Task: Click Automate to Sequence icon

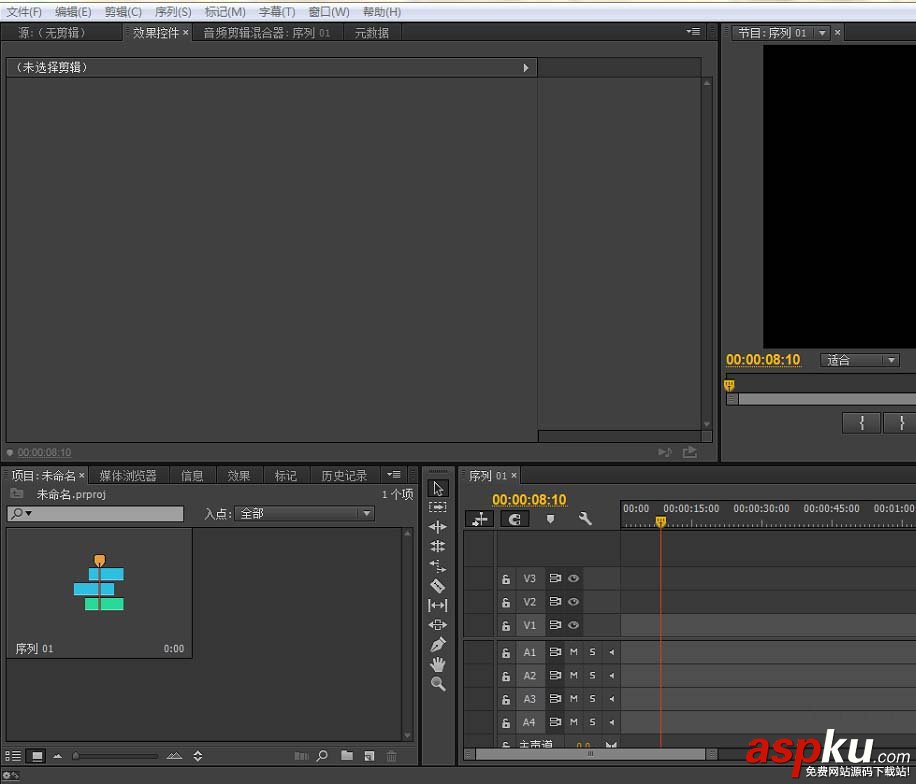Action: point(301,756)
